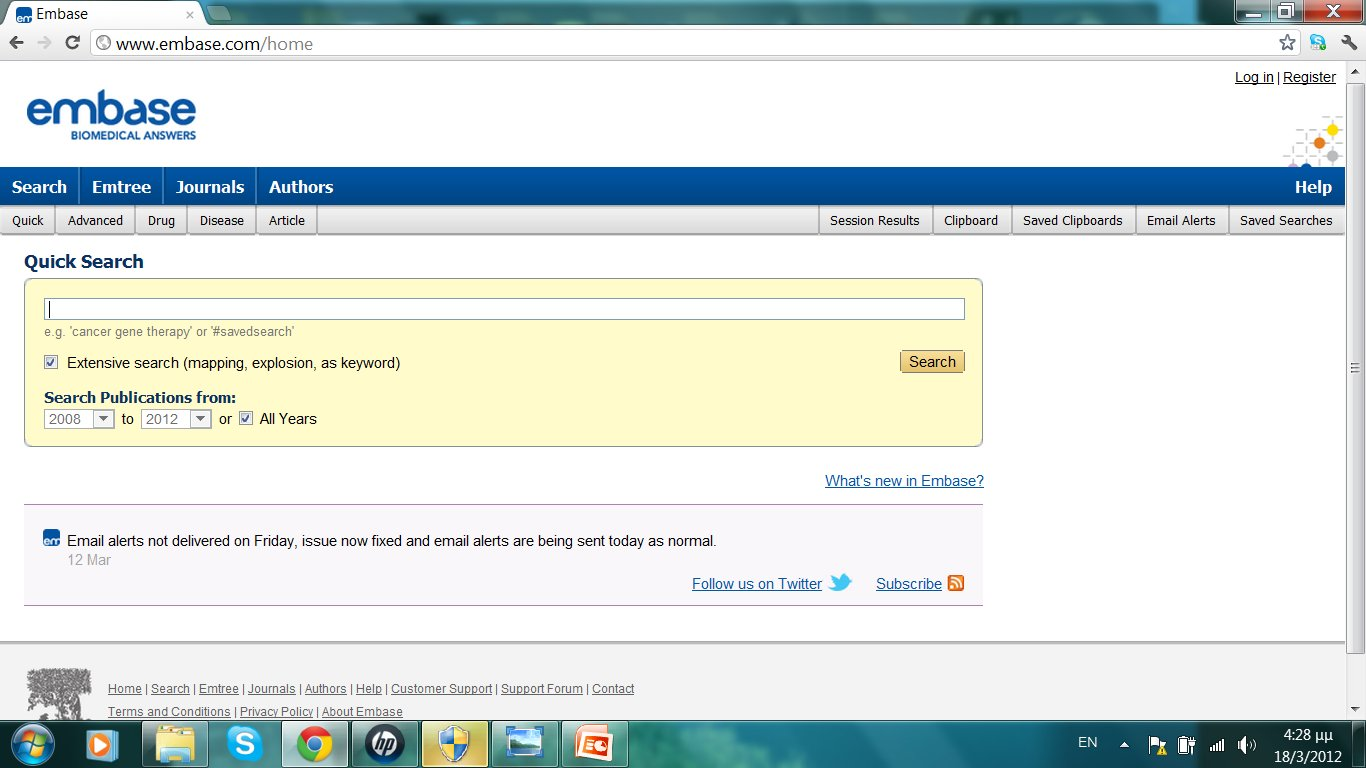The height and width of the screenshot is (768, 1366).
Task: Open the Authors main menu tab
Action: tap(301, 187)
